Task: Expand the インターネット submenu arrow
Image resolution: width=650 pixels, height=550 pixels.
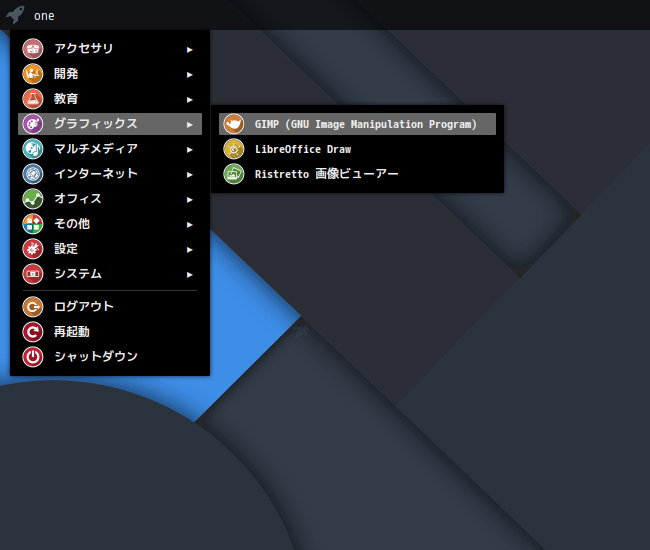Action: tap(189, 175)
